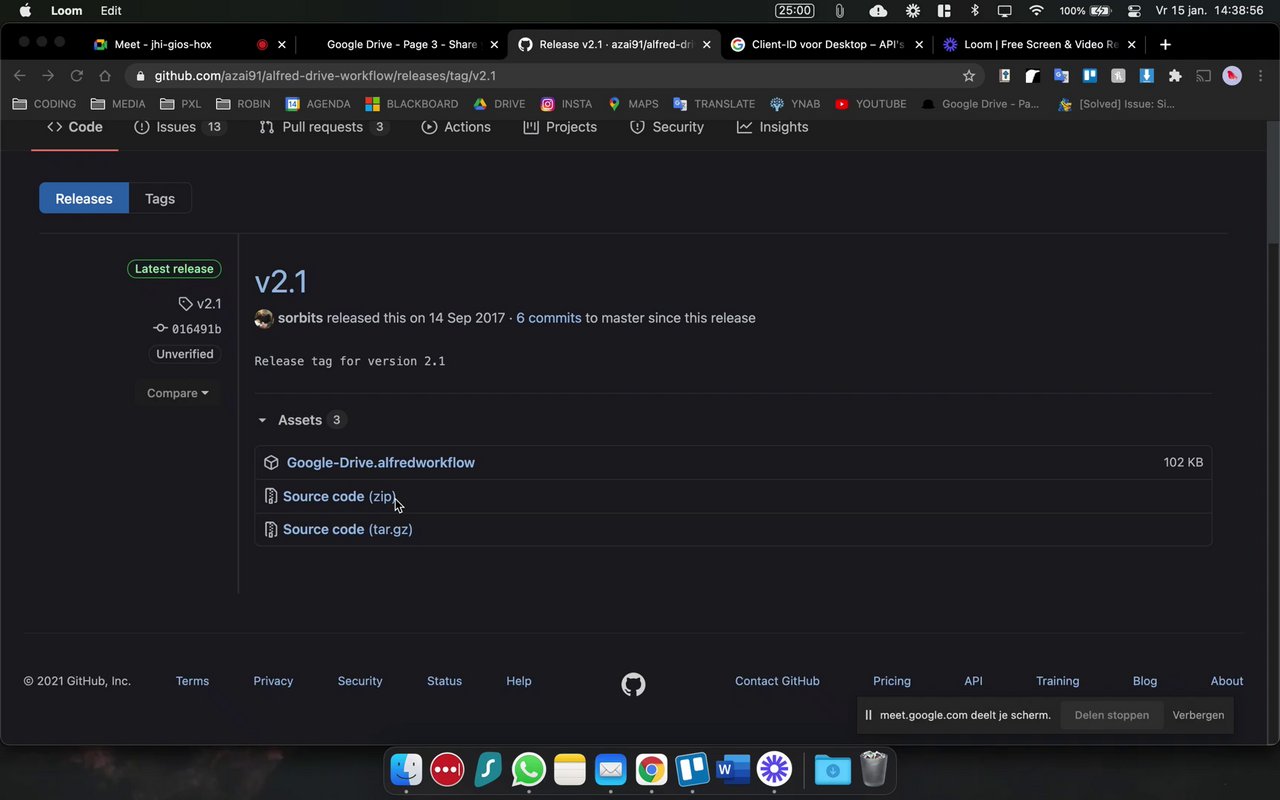Go back to the previous page

[x=20, y=76]
